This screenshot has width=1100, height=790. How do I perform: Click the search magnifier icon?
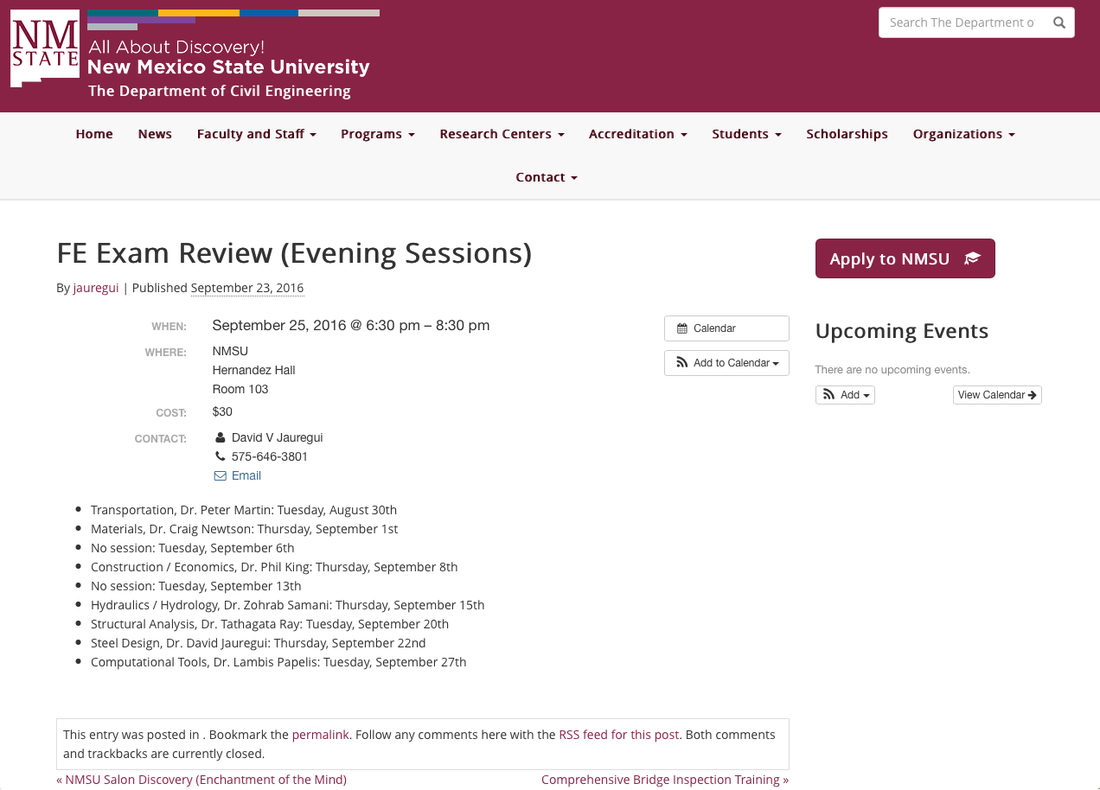click(1059, 22)
